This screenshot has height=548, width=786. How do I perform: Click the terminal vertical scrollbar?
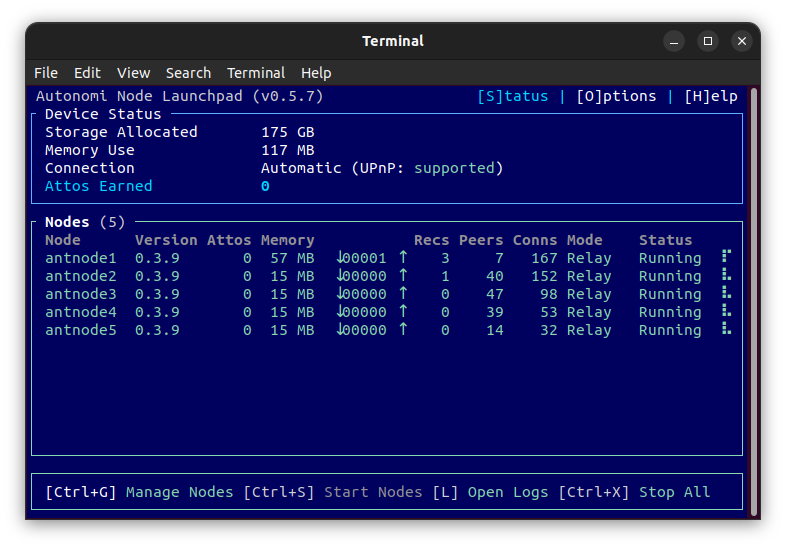pos(753,300)
